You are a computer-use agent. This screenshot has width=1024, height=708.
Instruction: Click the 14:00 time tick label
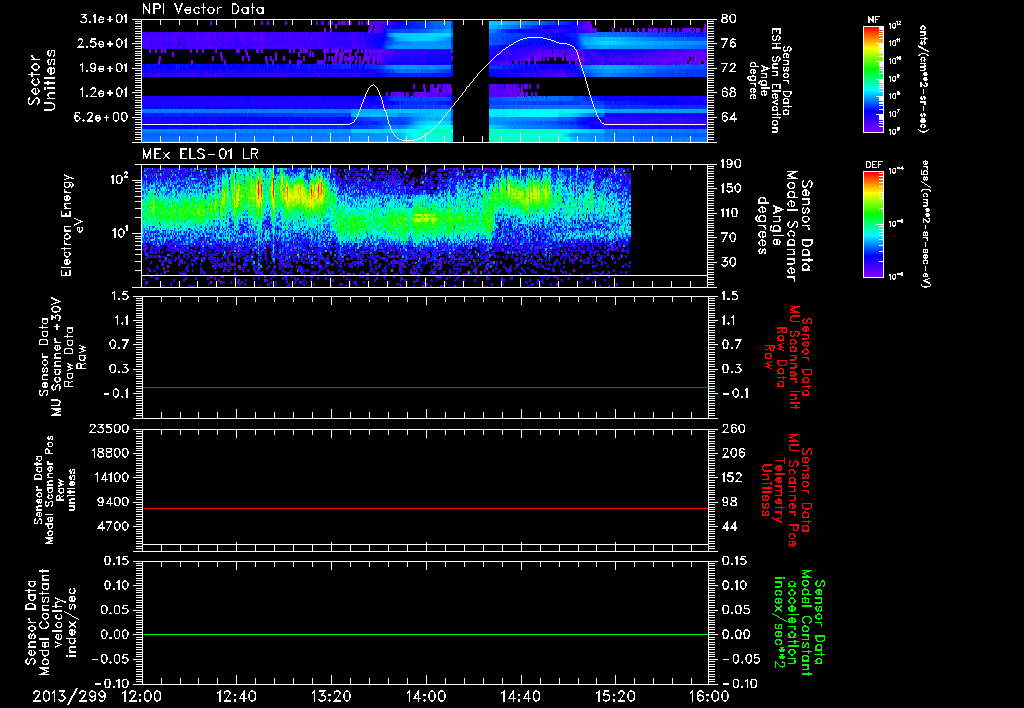pyautogui.click(x=426, y=696)
